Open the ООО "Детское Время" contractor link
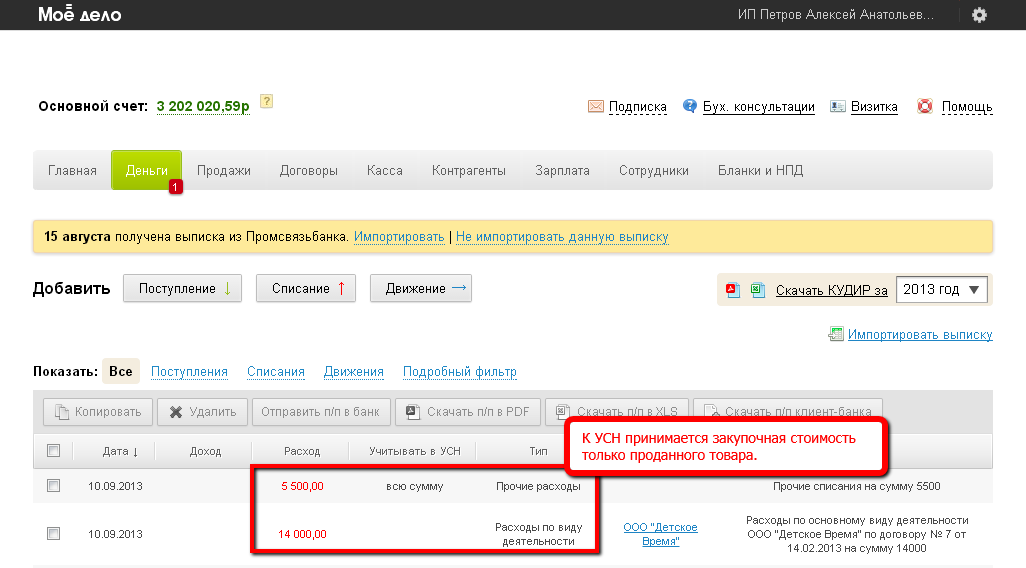 click(660, 534)
